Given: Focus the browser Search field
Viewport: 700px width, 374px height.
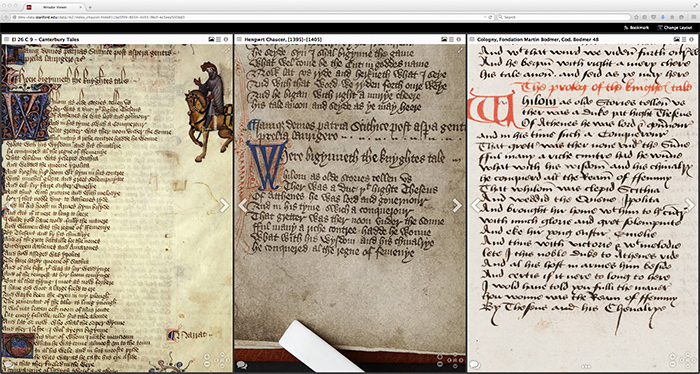Looking at the screenshot, I should [562, 17].
